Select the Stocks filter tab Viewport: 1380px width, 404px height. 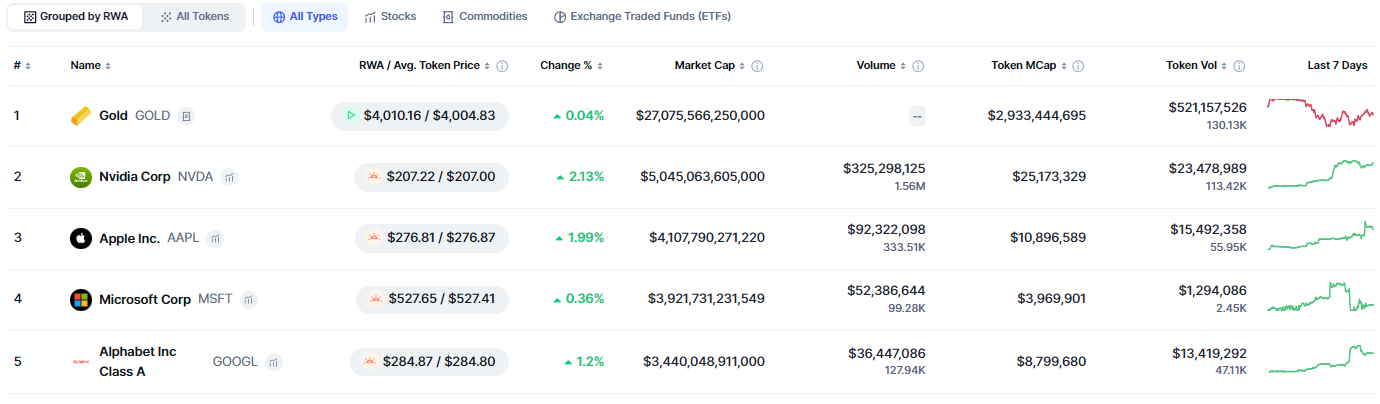390,17
